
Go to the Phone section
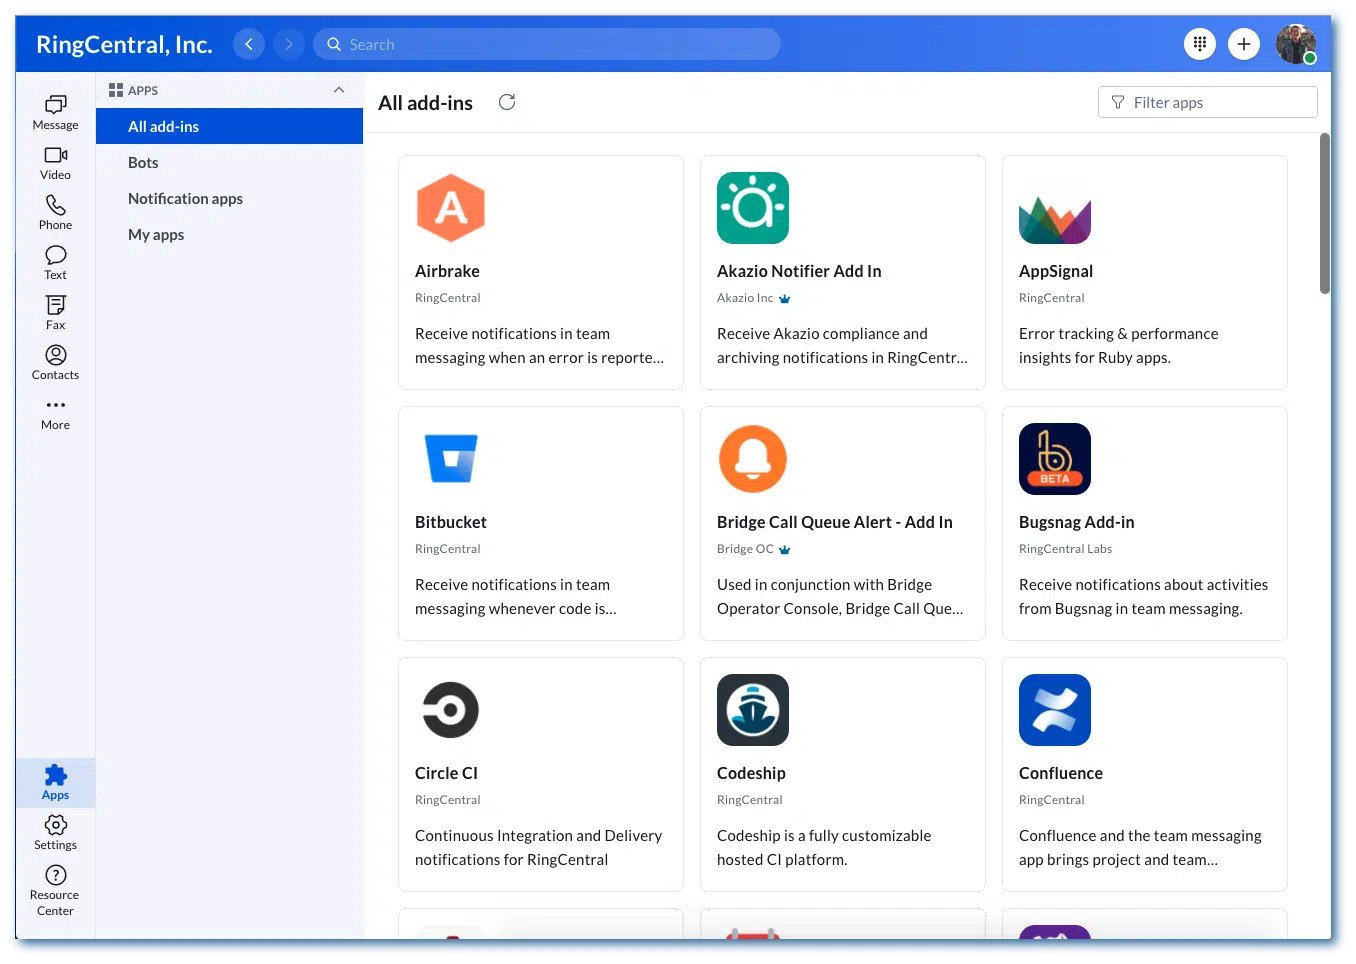click(x=55, y=212)
